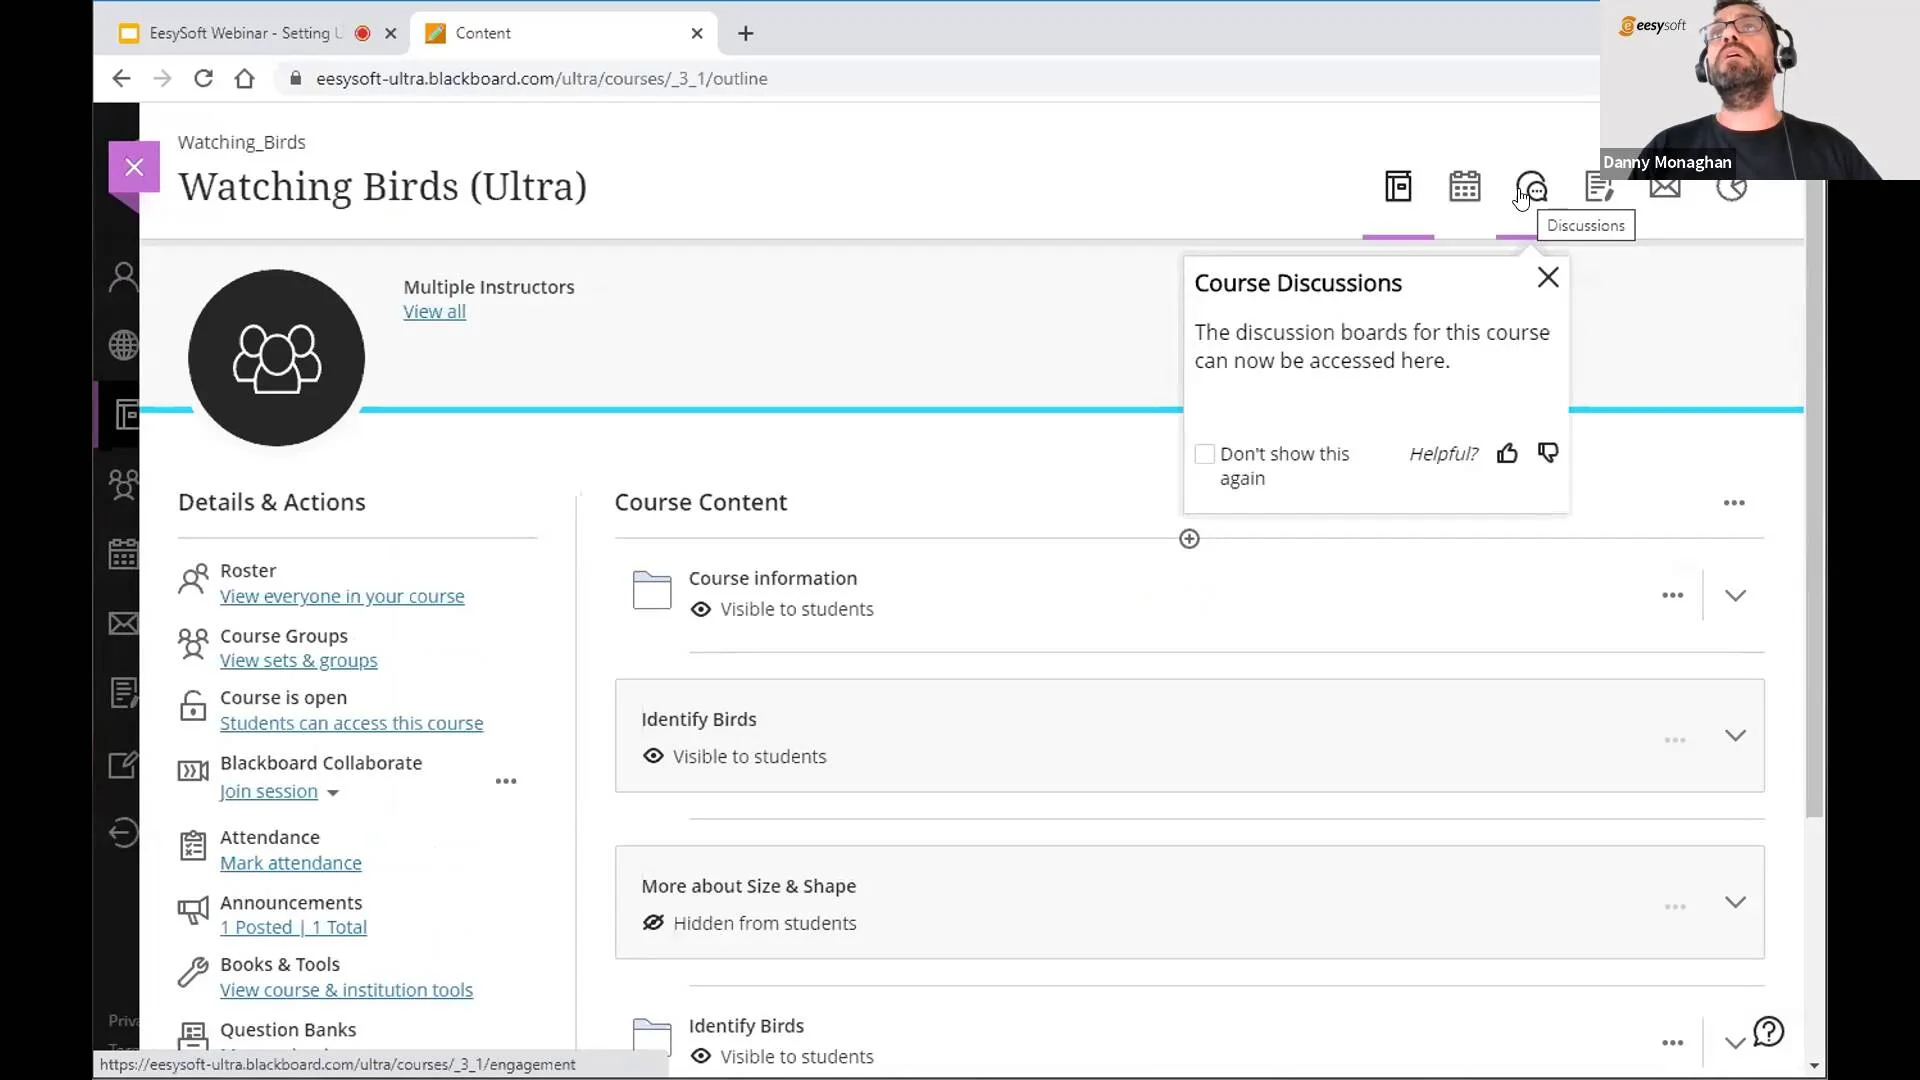Image resolution: width=1920 pixels, height=1080 pixels.
Task: Open the Discussions icon in course header
Action: [1531, 186]
